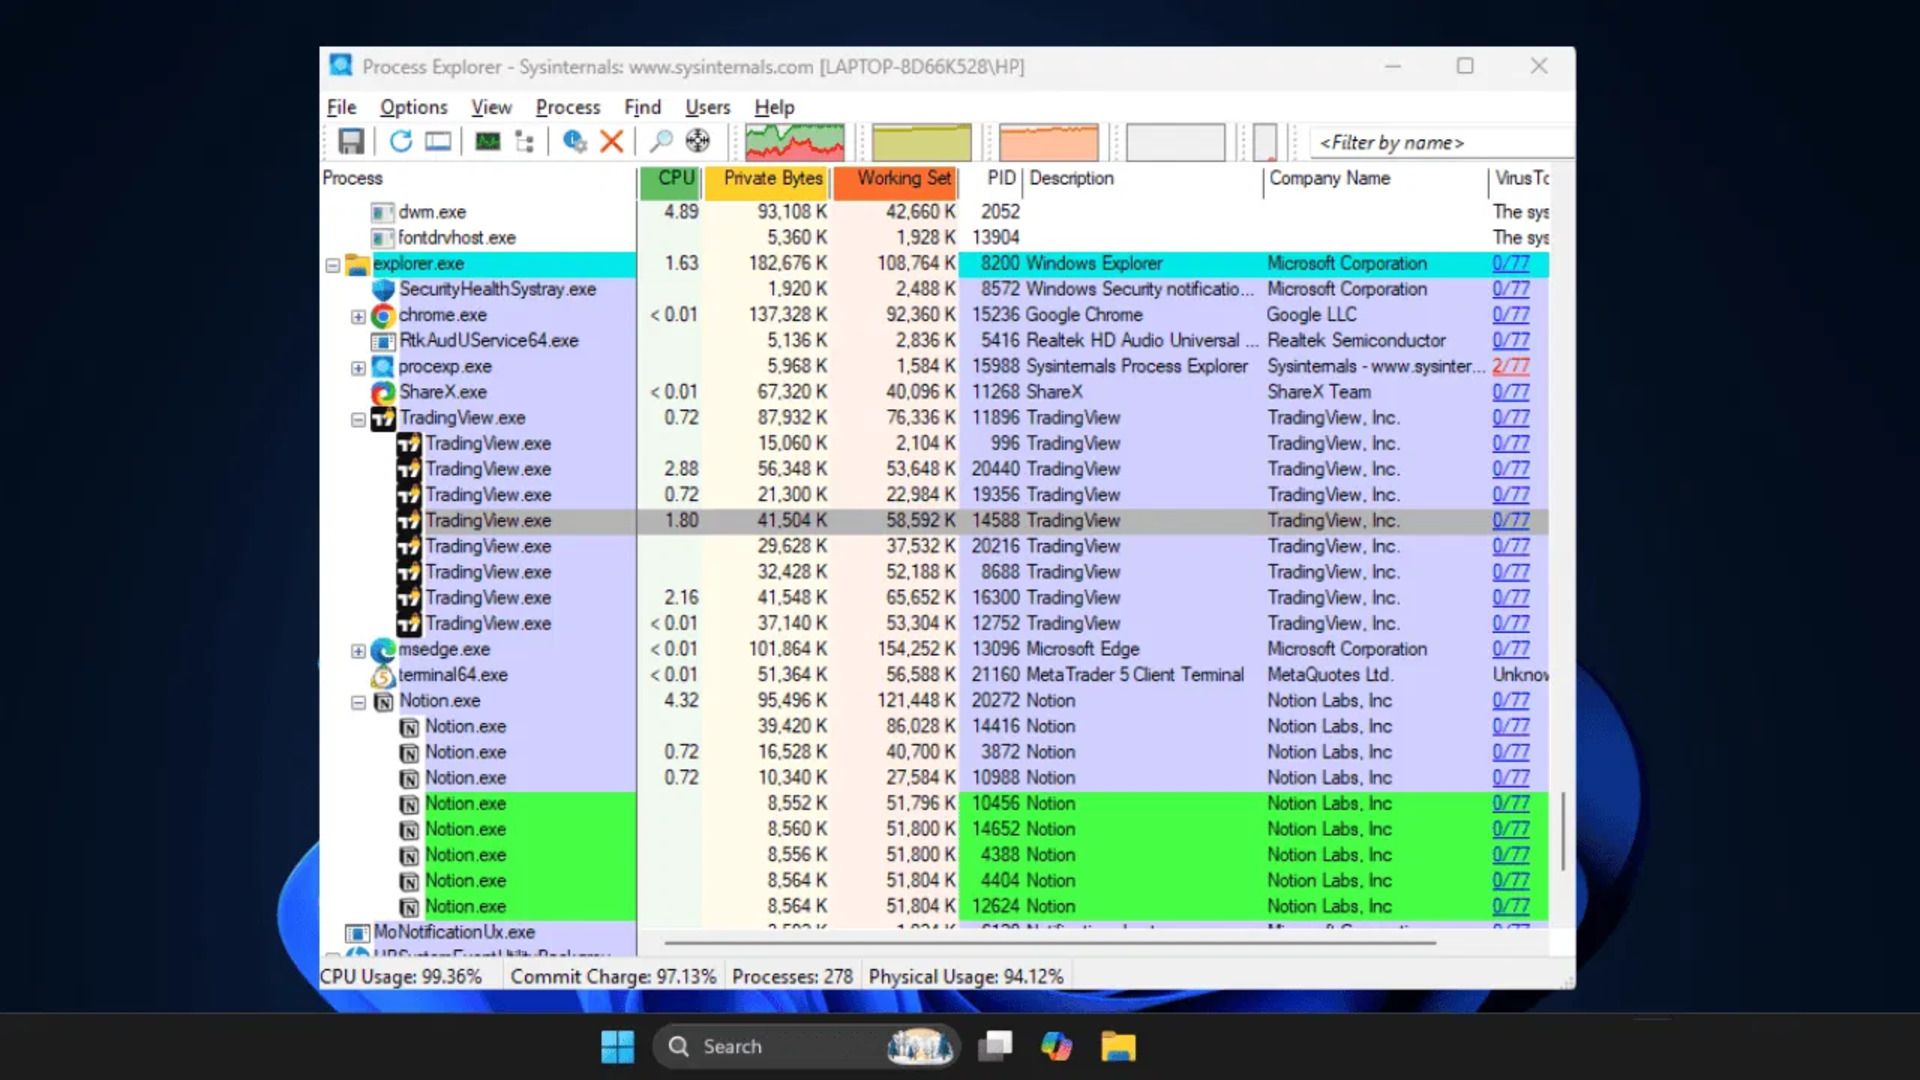Click the commit charge memory graph
Screen dimensions: 1920x1080
coord(920,141)
